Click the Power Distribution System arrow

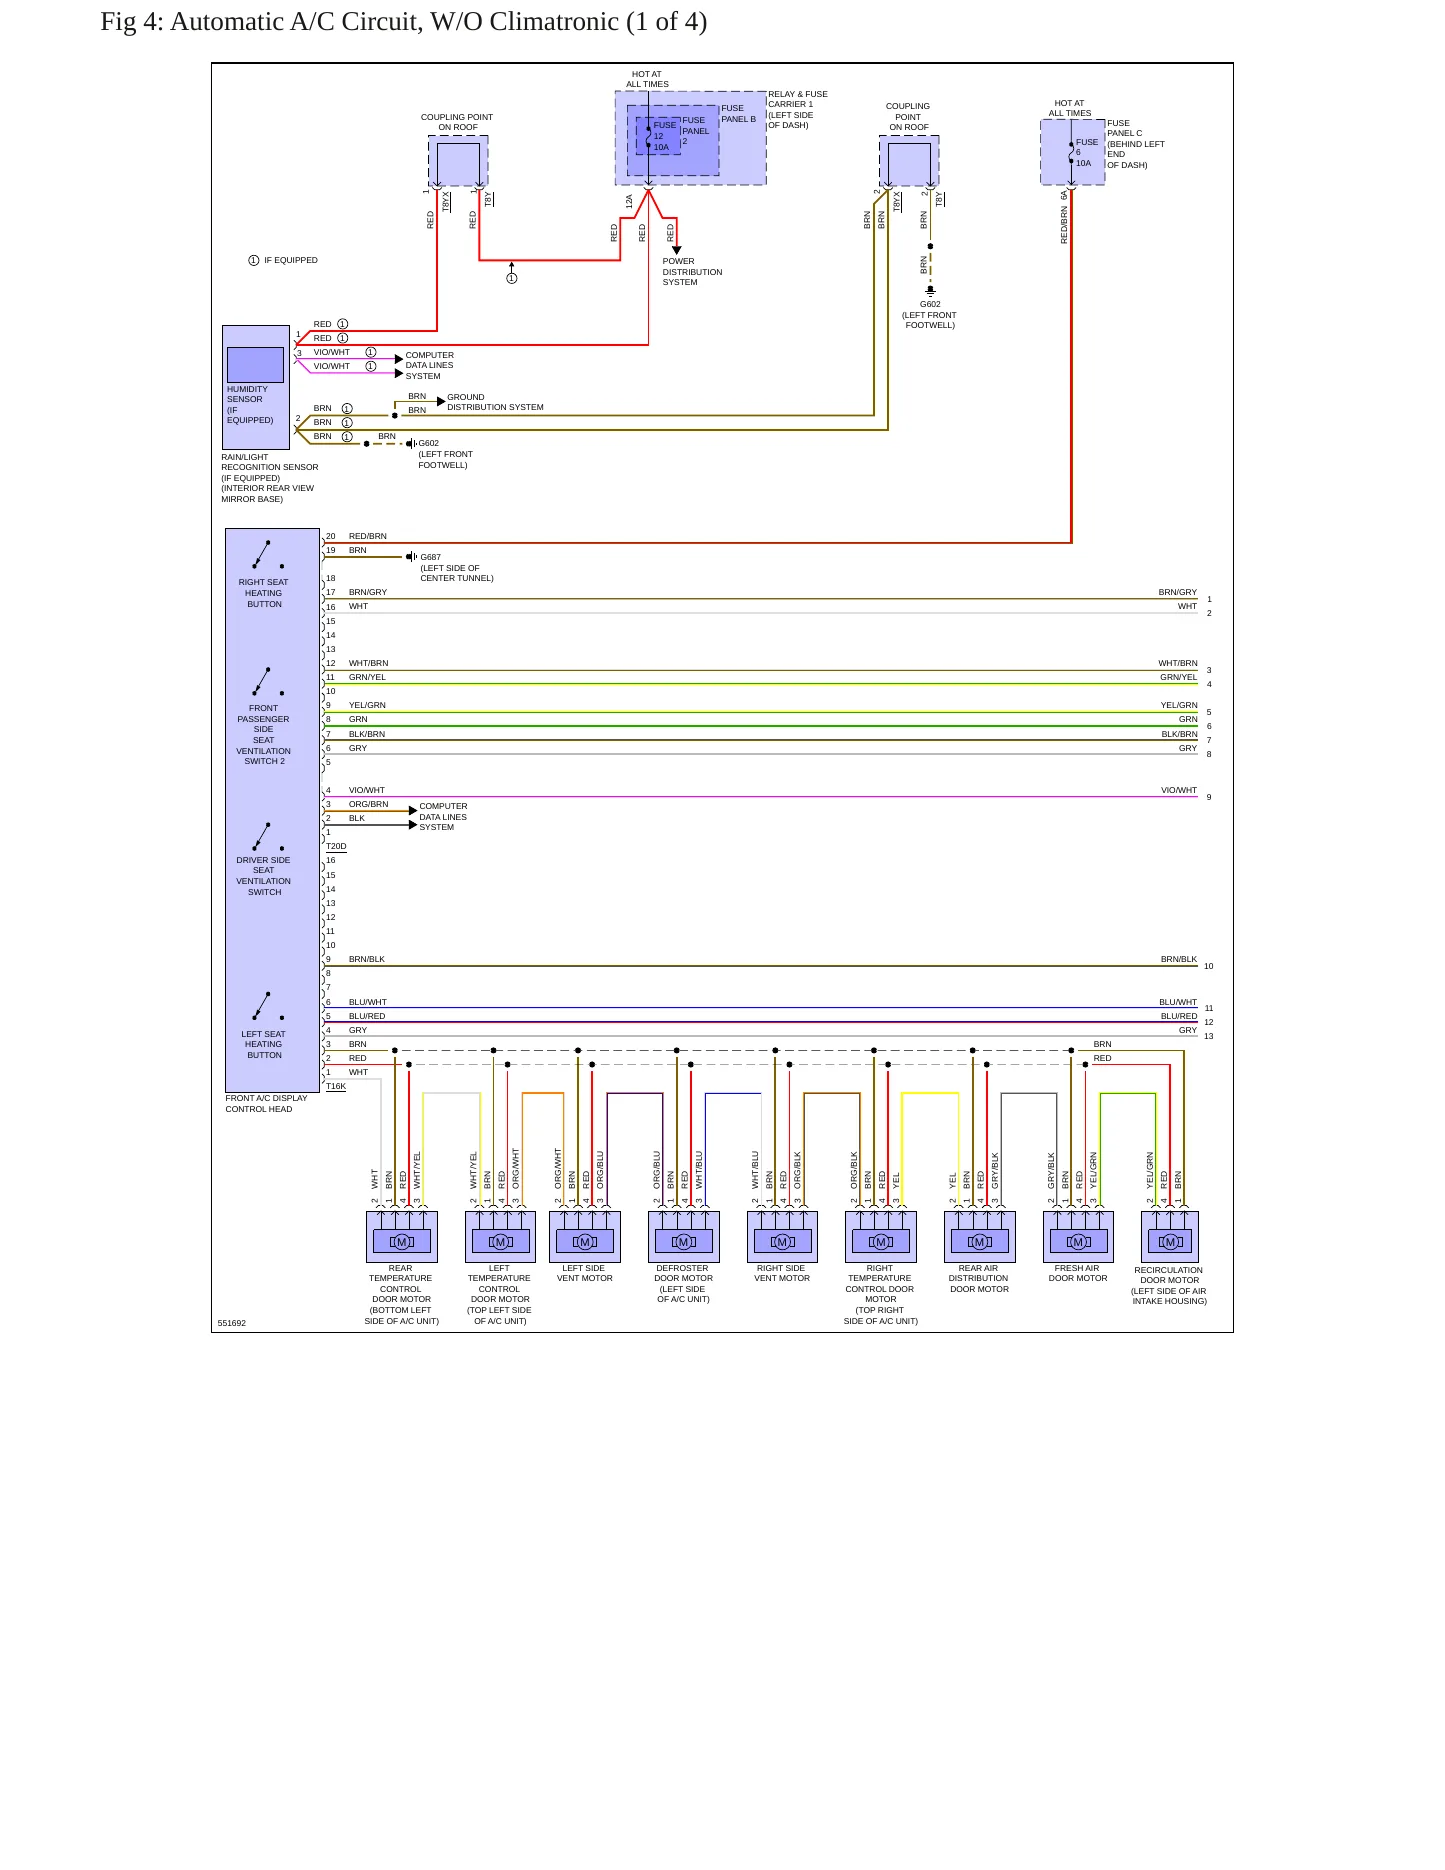point(677,250)
